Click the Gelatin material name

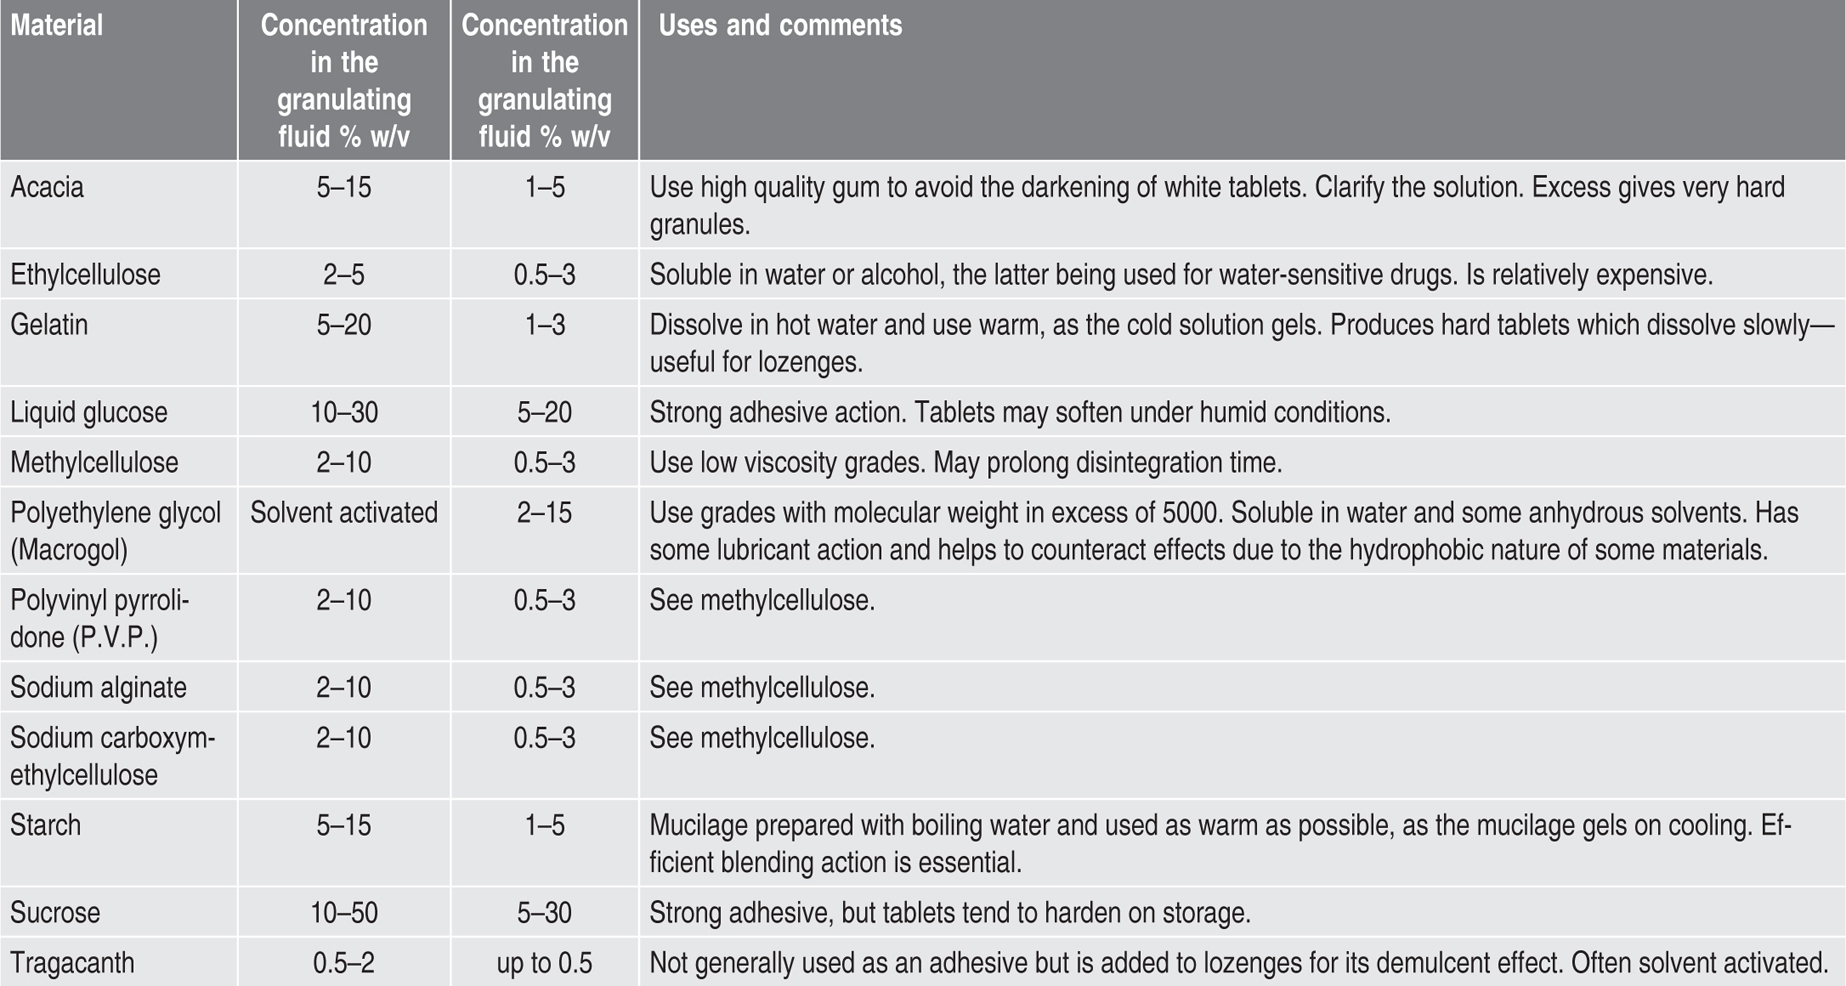49,325
